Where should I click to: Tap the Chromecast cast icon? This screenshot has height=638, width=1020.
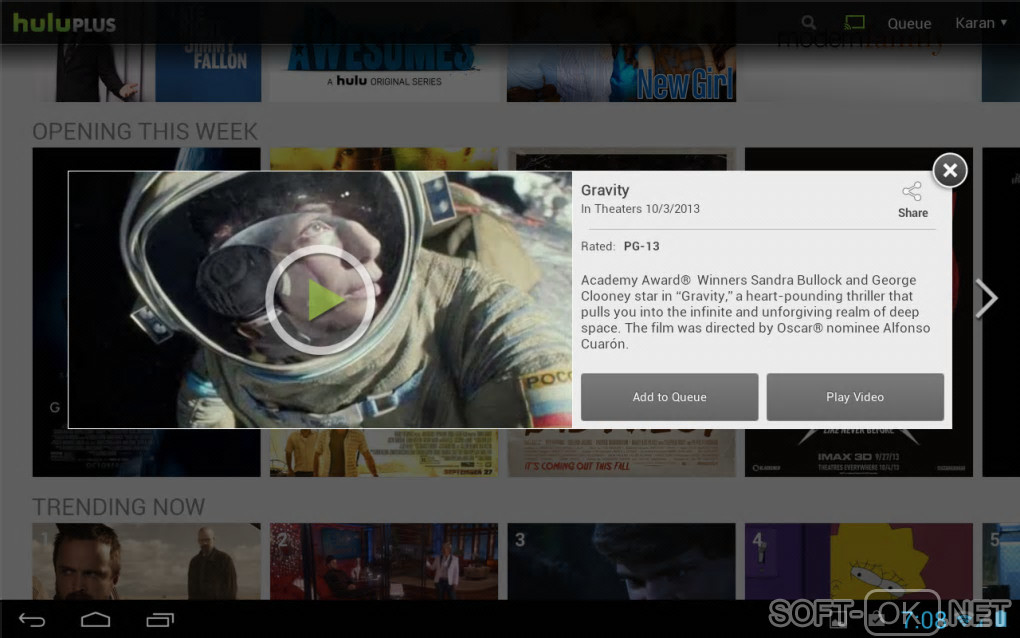click(854, 23)
